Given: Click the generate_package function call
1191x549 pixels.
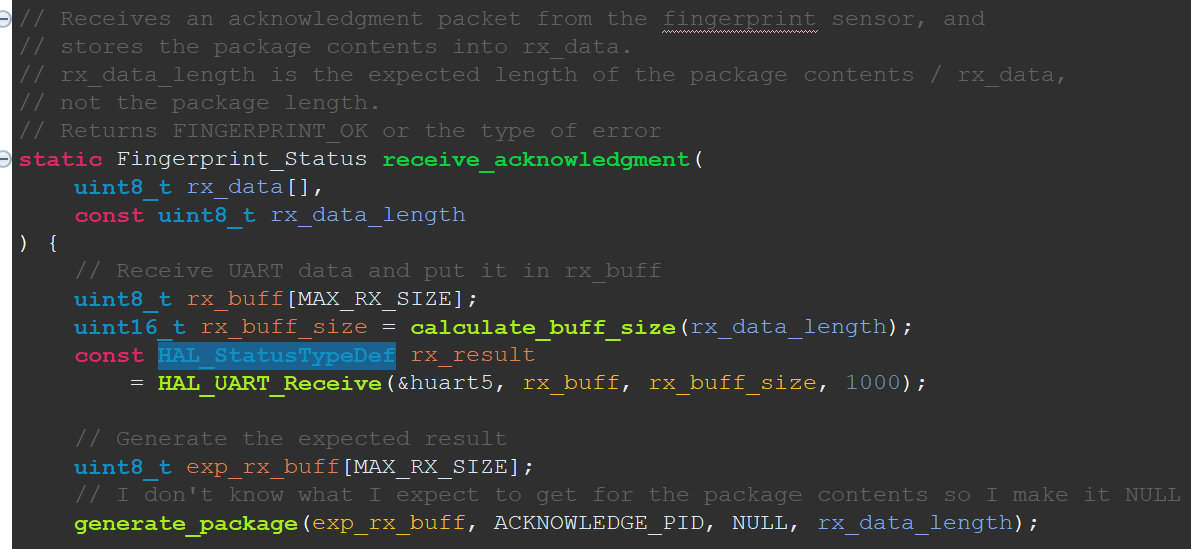Looking at the screenshot, I should pyautogui.click(x=186, y=523).
